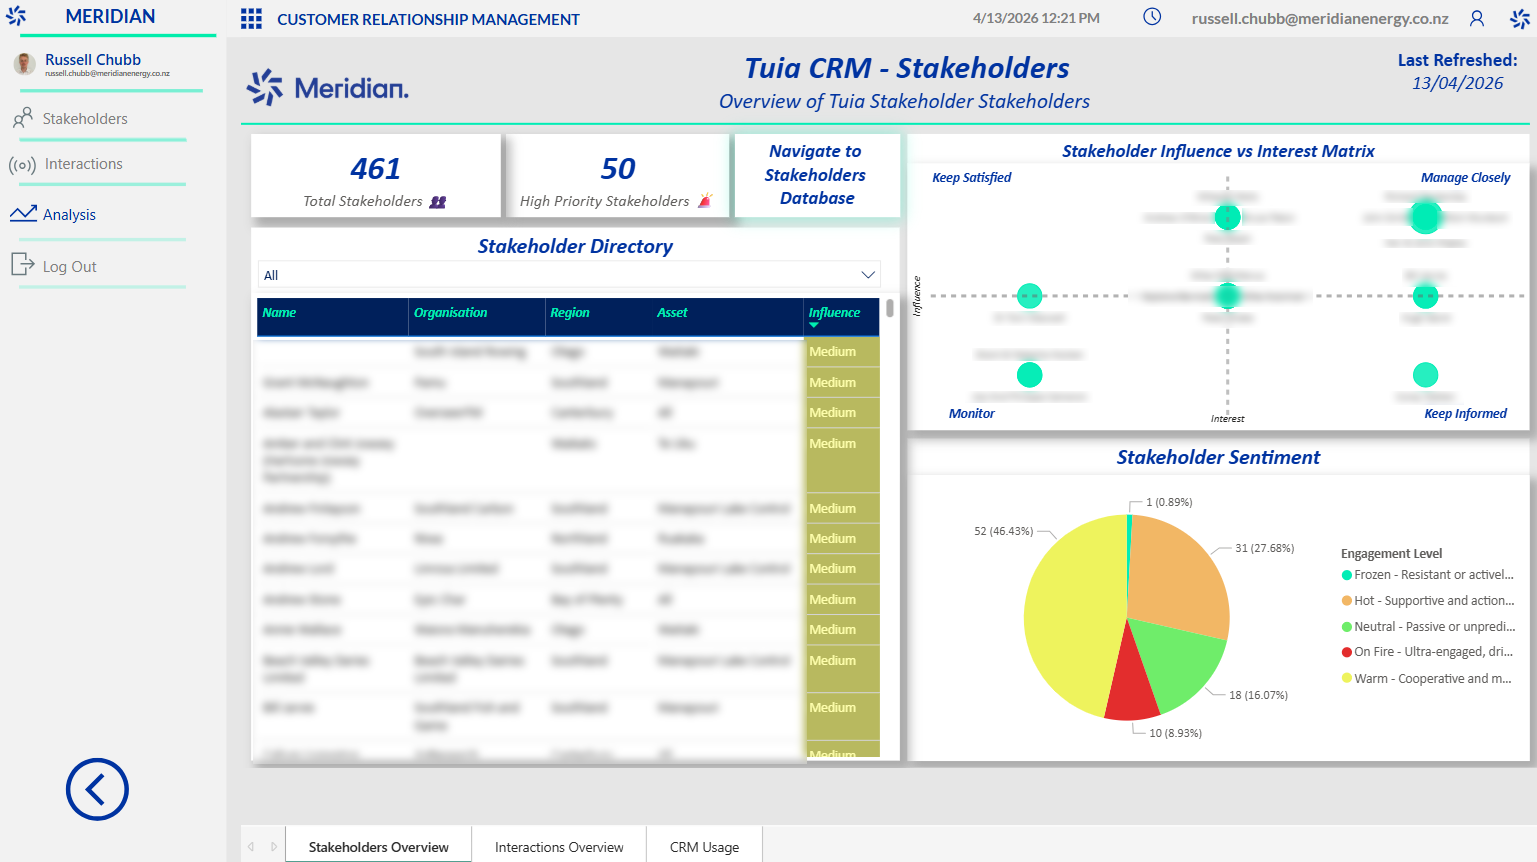The width and height of the screenshot is (1537, 862).
Task: Click the clock icon in the top bar
Action: 1152,17
